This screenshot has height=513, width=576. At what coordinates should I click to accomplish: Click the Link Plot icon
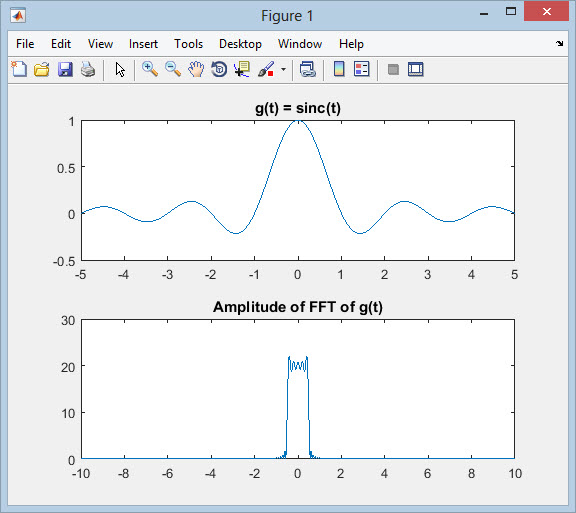point(307,69)
